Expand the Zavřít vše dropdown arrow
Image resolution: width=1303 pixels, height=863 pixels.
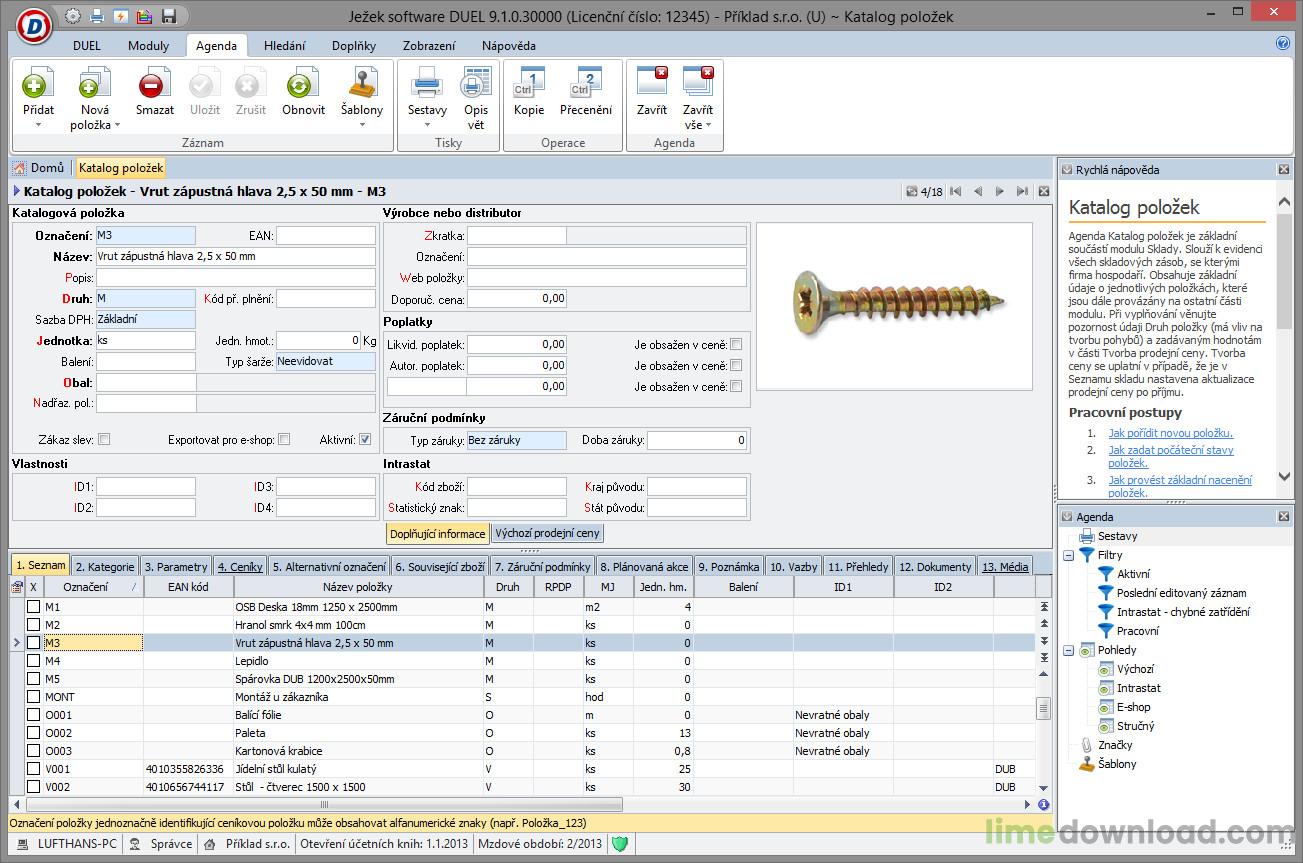coord(709,126)
